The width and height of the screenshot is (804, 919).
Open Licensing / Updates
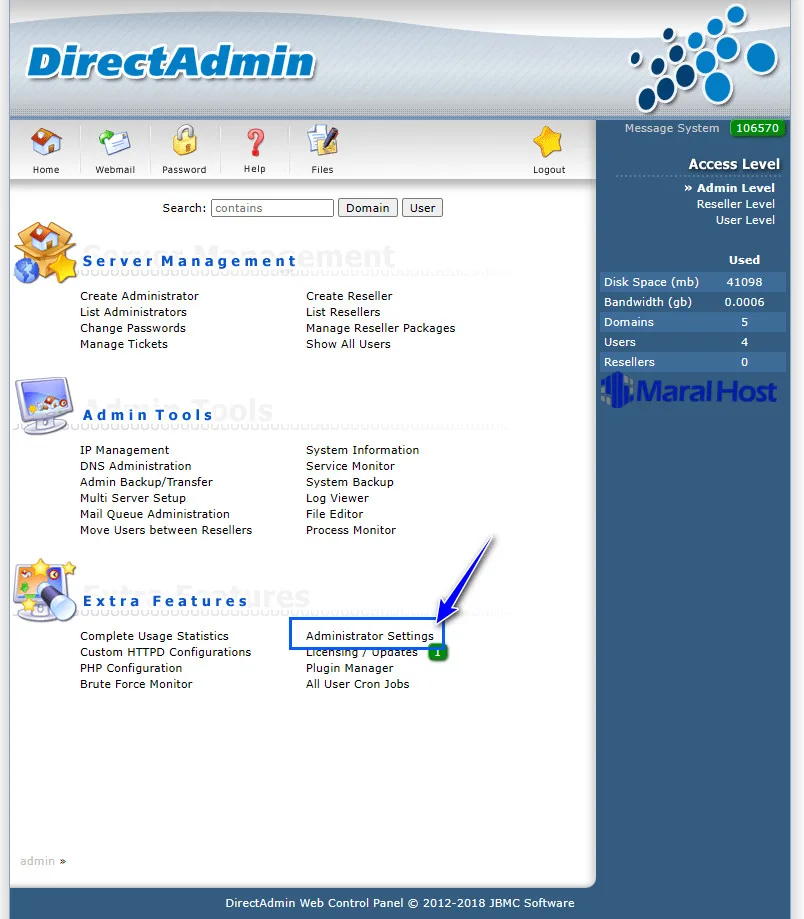click(363, 651)
